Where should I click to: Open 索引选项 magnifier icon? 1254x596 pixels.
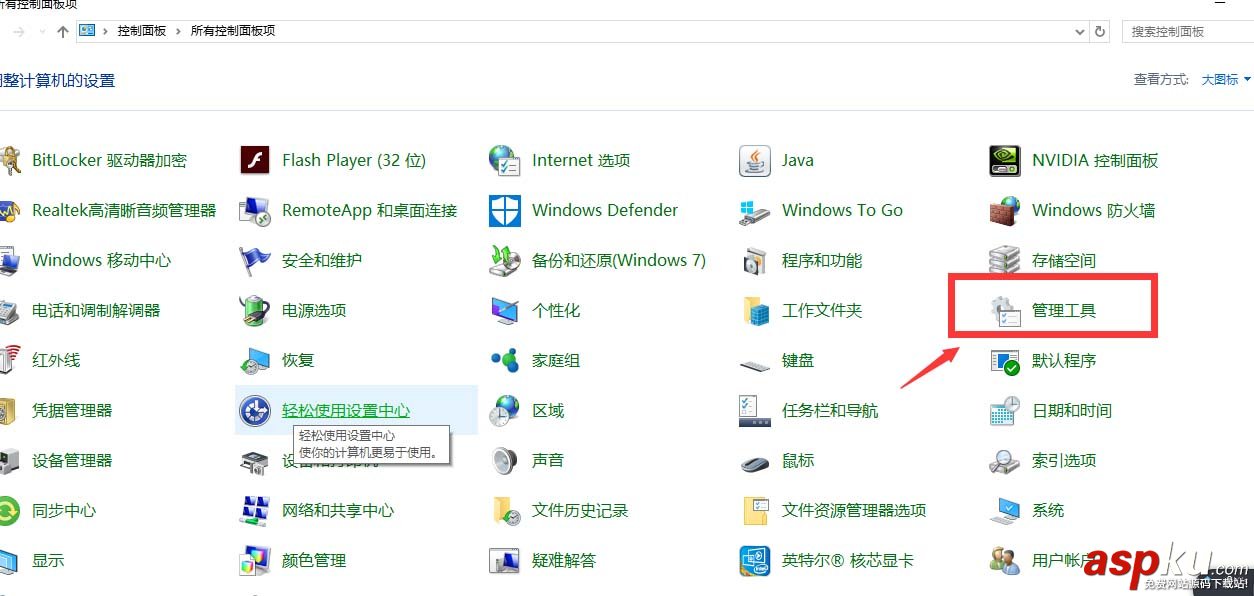click(1005, 460)
